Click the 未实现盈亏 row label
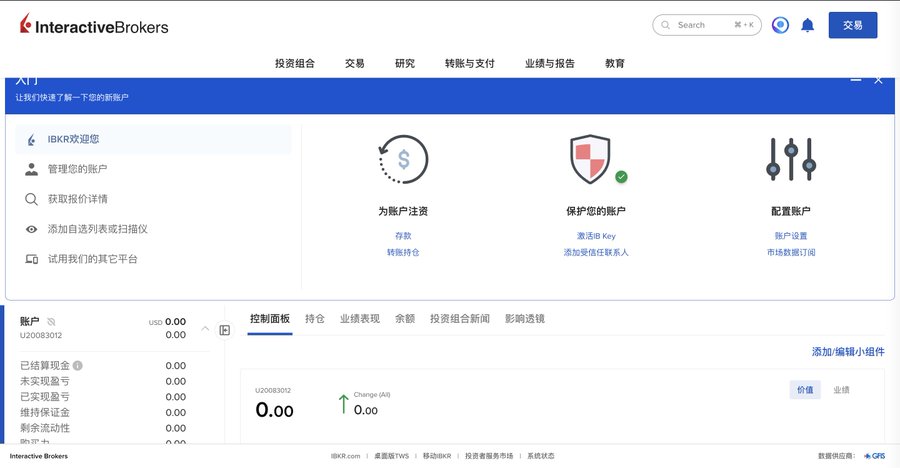The height and width of the screenshot is (468, 900). click(45, 381)
